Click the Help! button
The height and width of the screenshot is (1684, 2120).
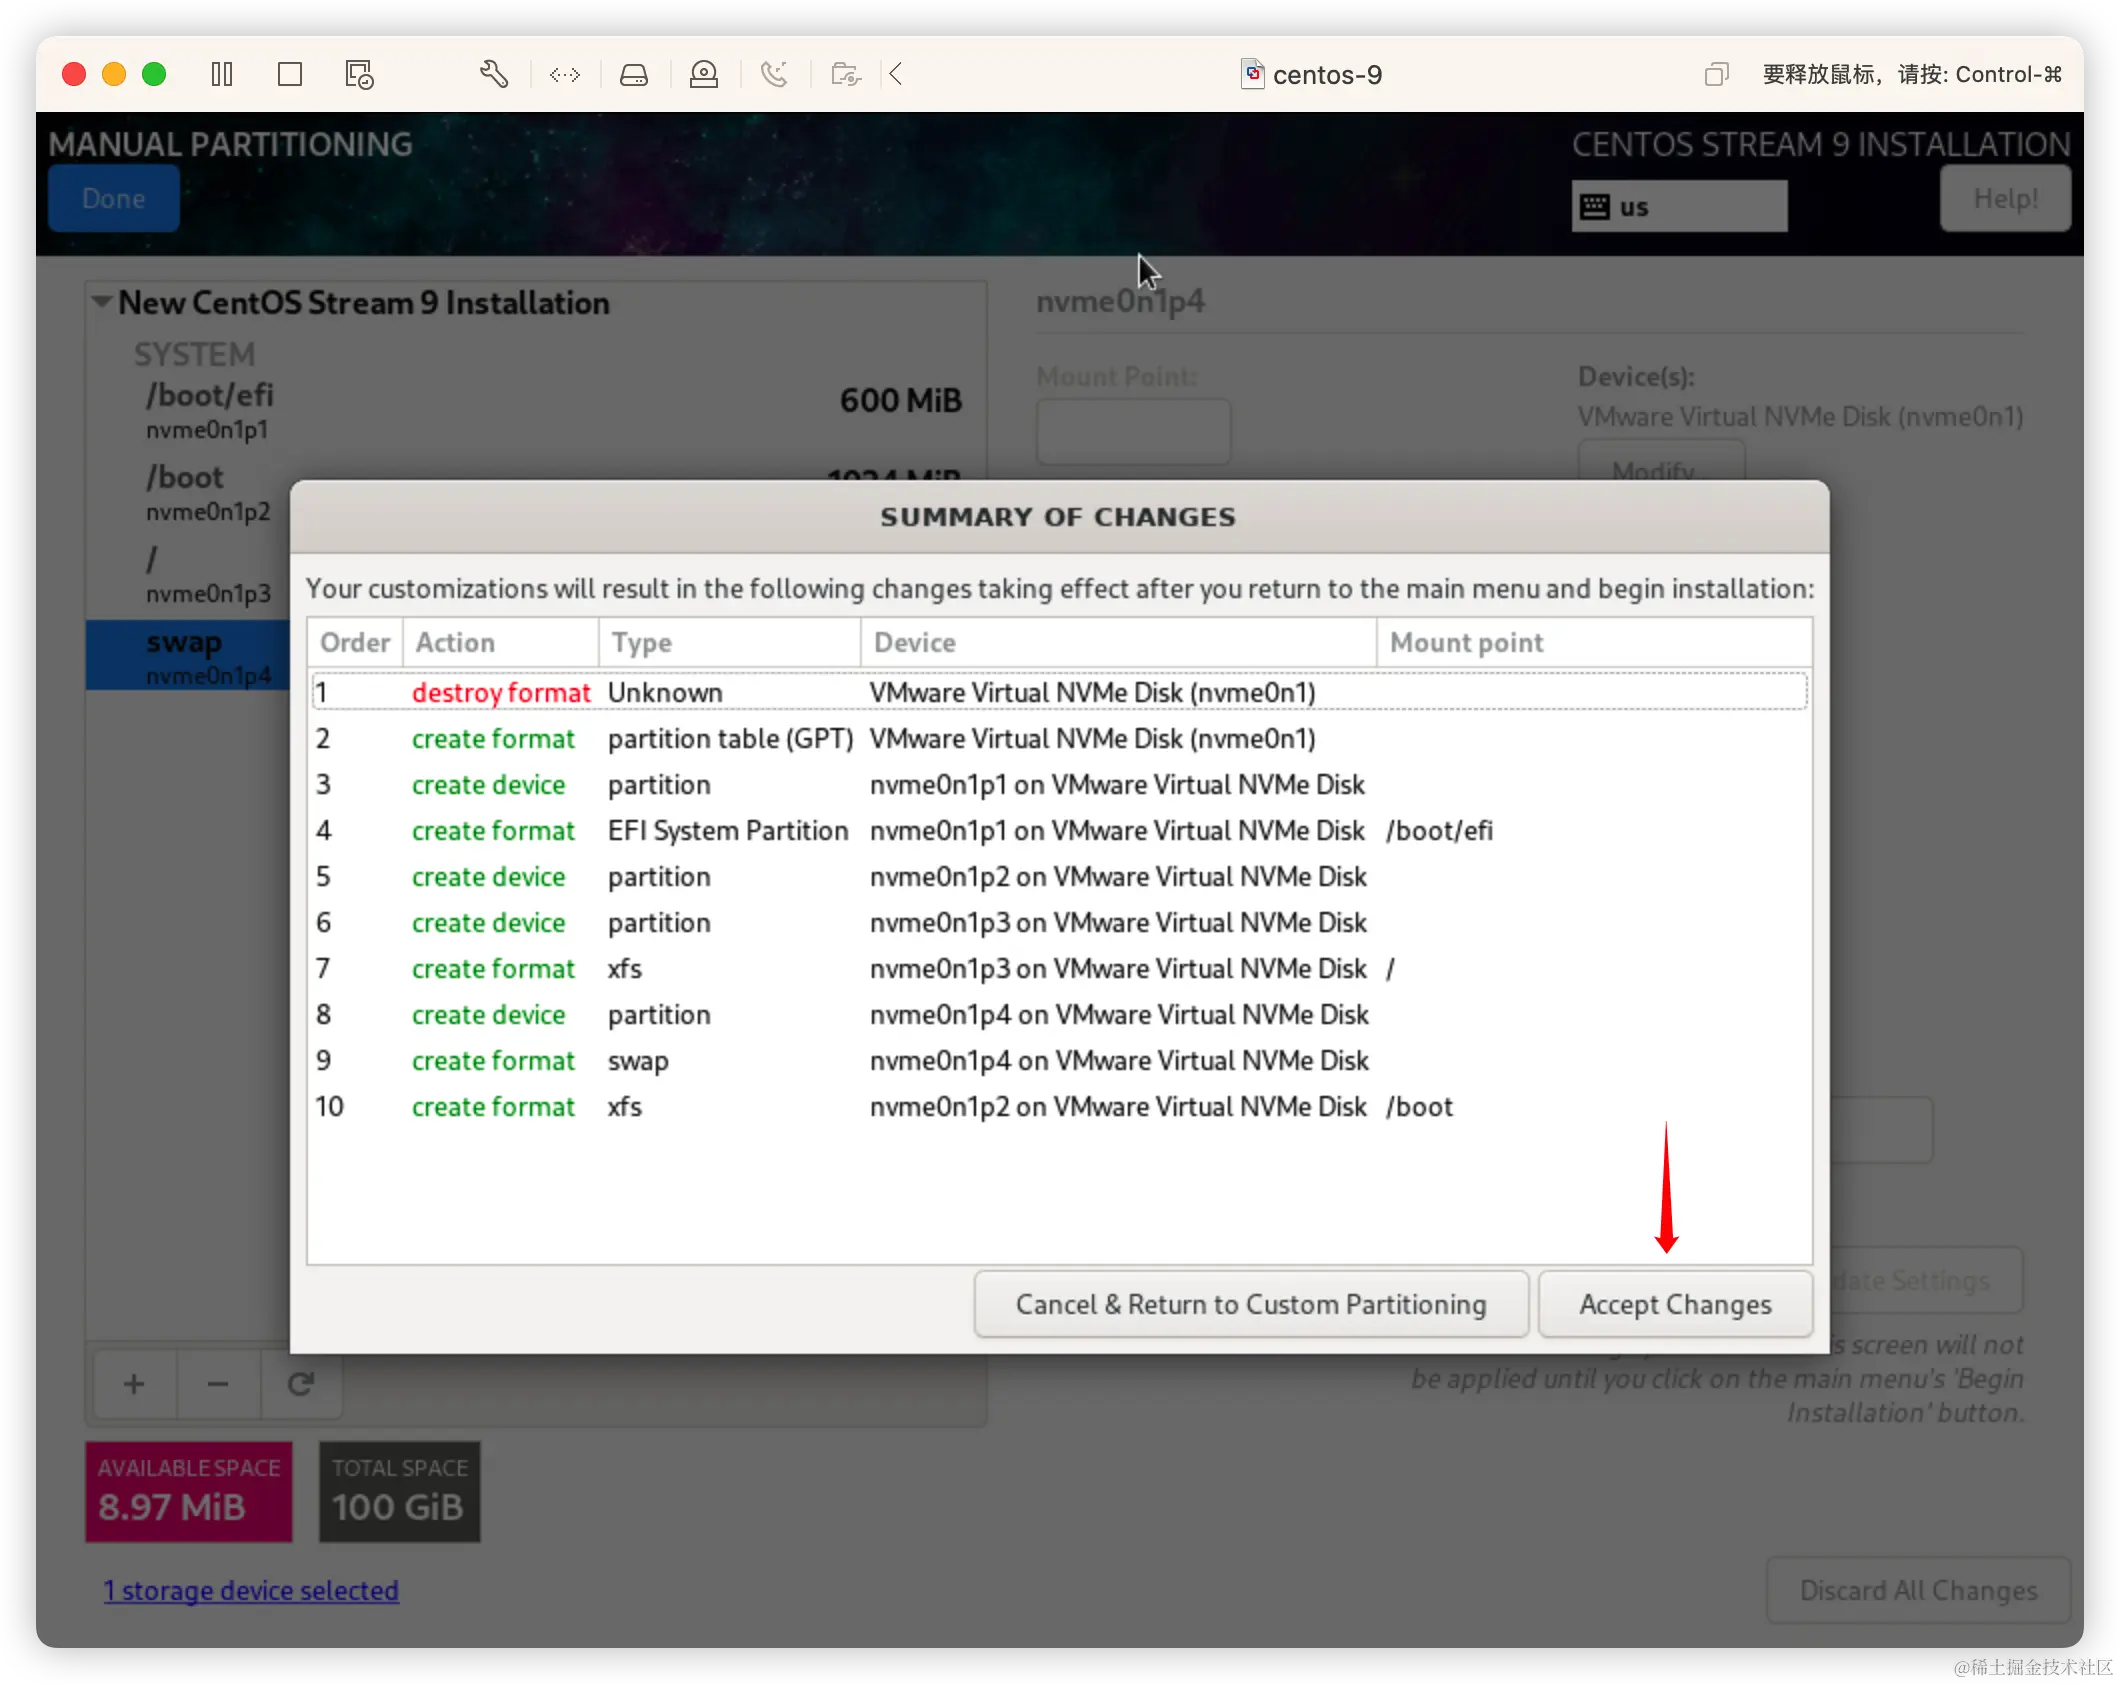click(x=2004, y=197)
